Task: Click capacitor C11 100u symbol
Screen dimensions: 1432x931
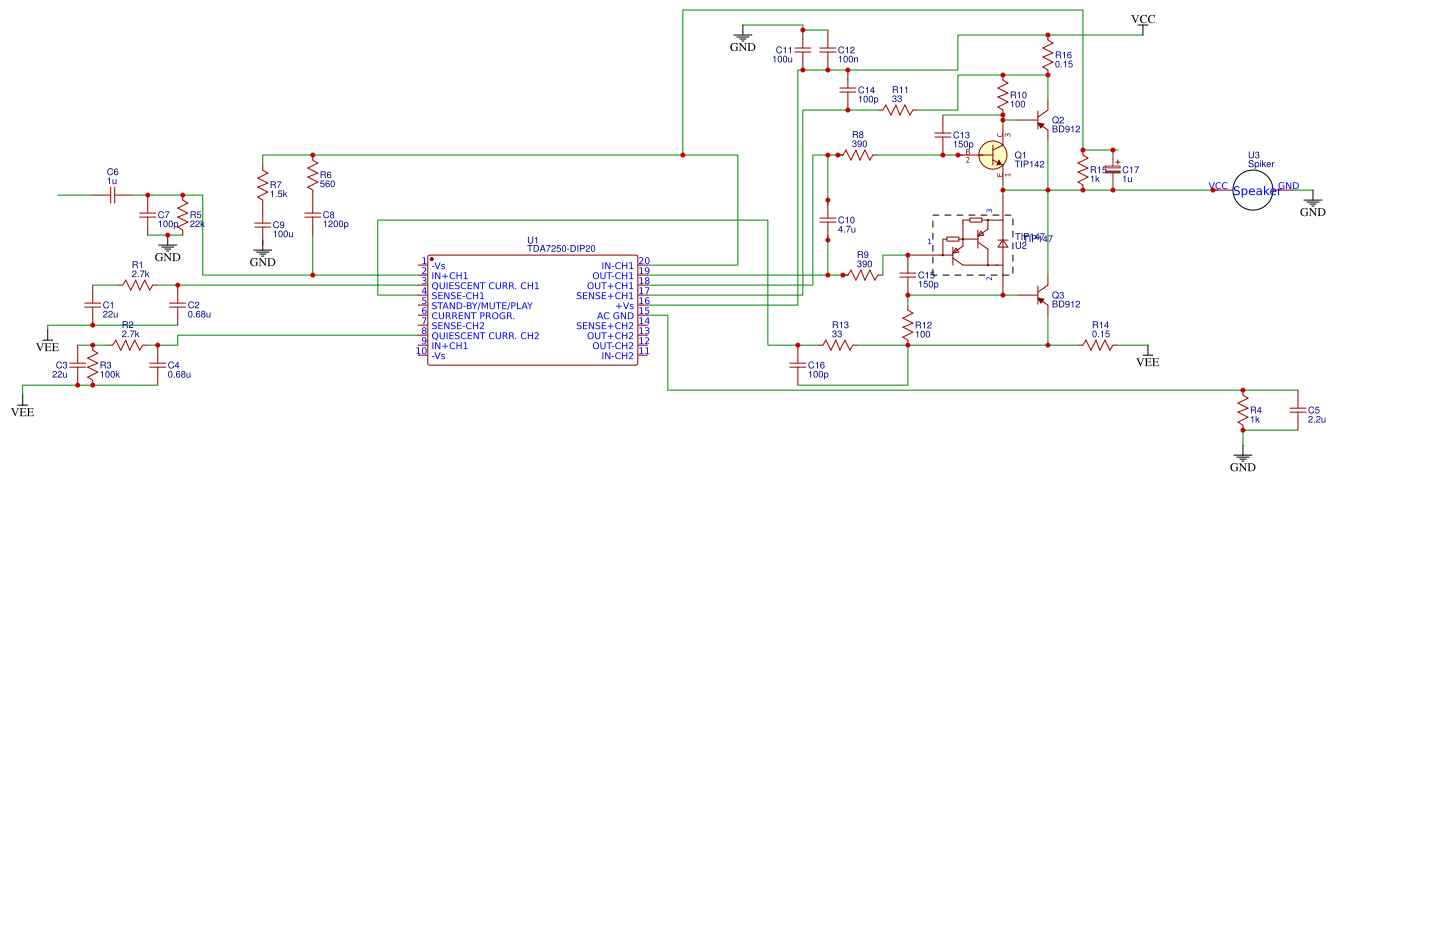Action: pos(803,50)
